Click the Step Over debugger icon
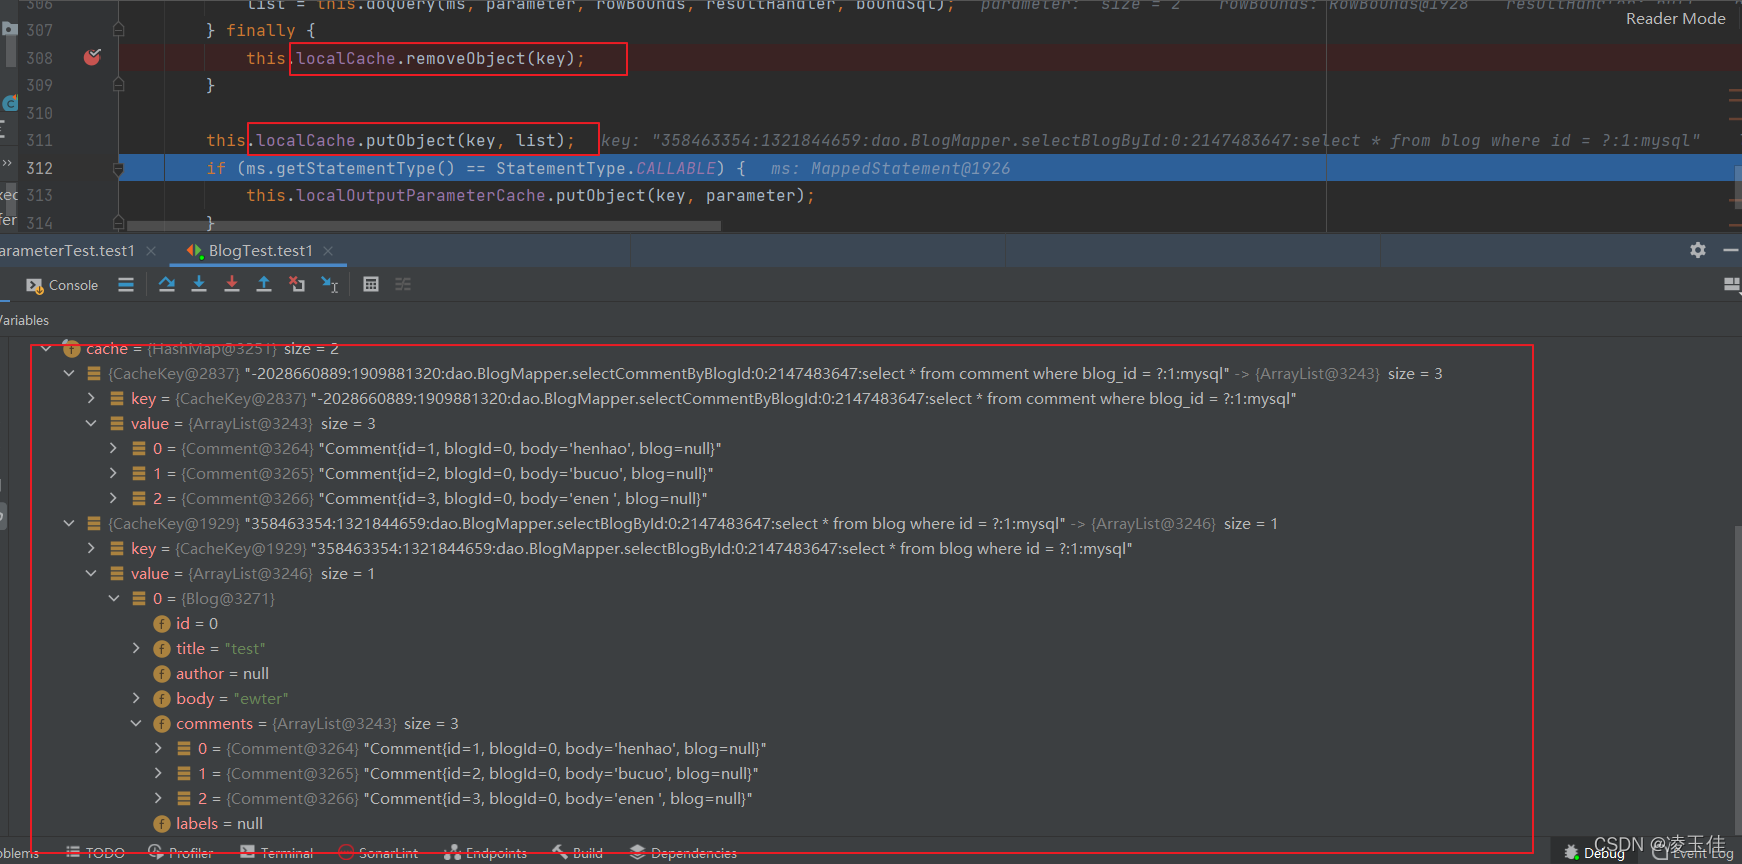This screenshot has height=864, width=1742. [x=167, y=285]
